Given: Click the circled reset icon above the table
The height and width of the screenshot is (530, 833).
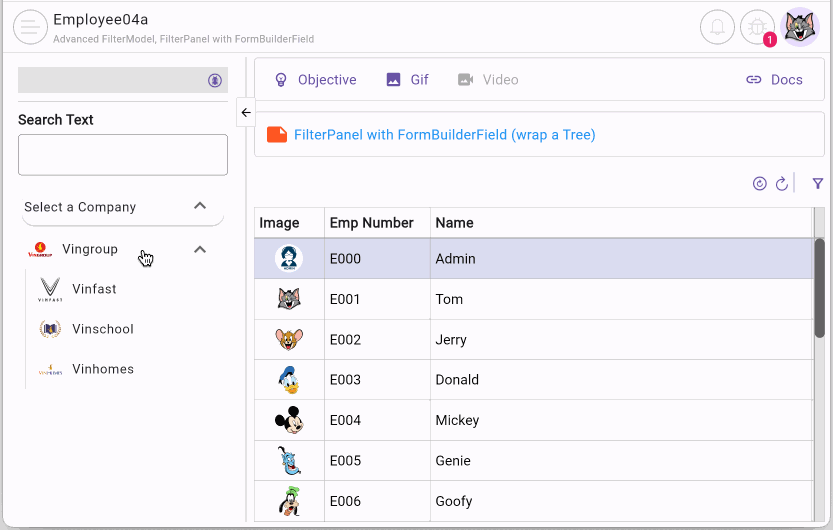Looking at the screenshot, I should tap(760, 184).
